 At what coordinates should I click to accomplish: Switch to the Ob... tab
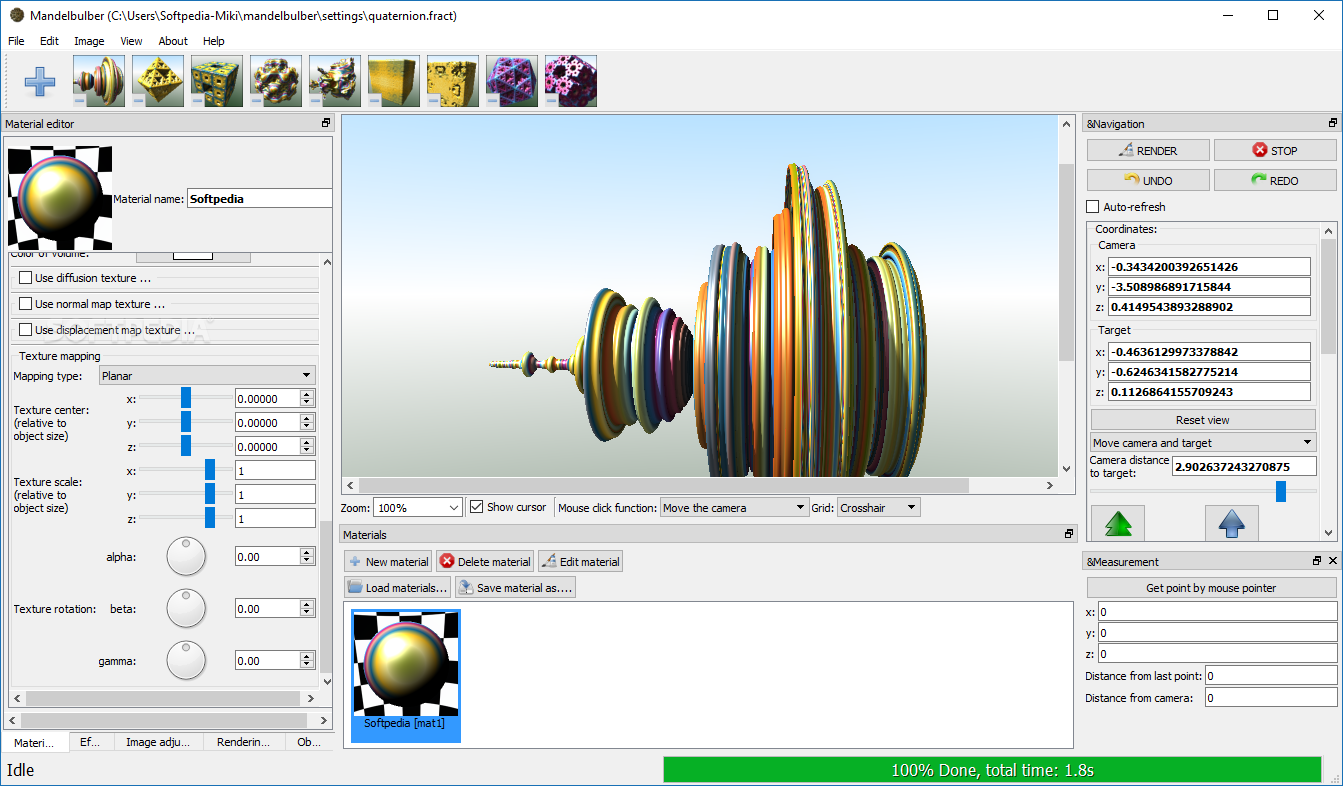pyautogui.click(x=310, y=742)
